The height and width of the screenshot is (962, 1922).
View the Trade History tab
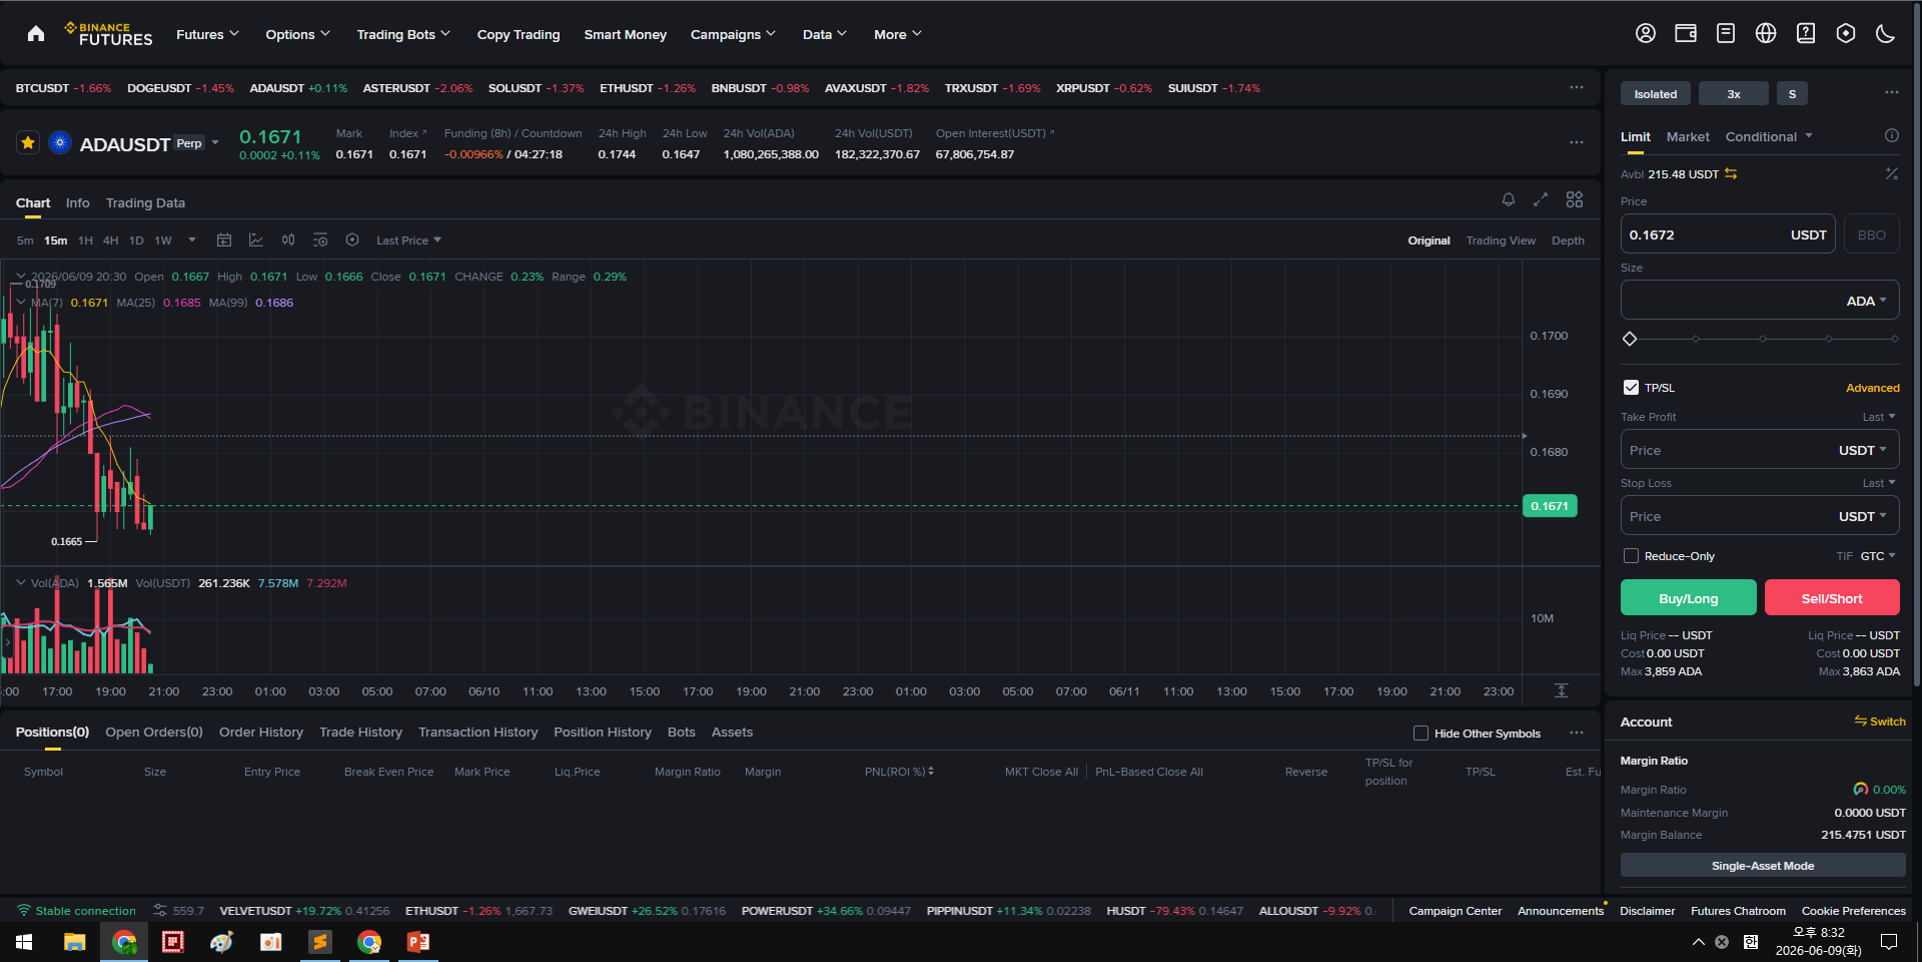pyautogui.click(x=360, y=732)
